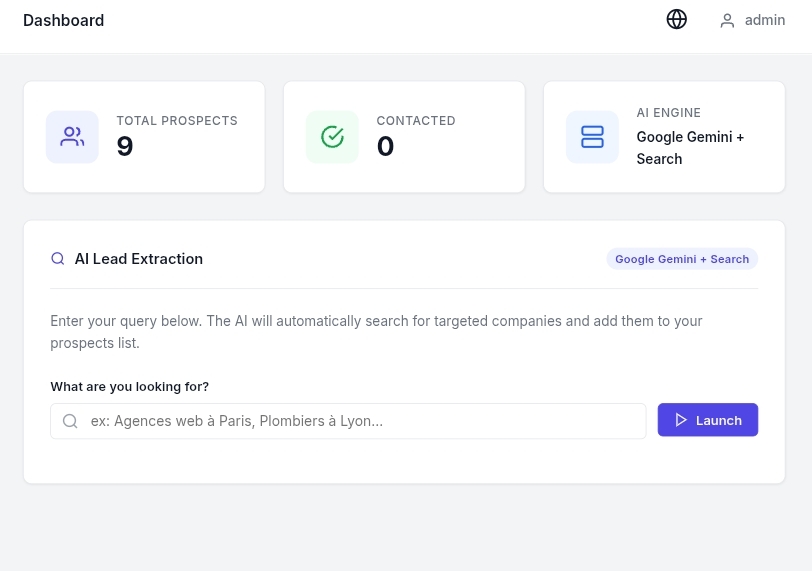Click the admin user profile icon
812x571 pixels.
727,21
